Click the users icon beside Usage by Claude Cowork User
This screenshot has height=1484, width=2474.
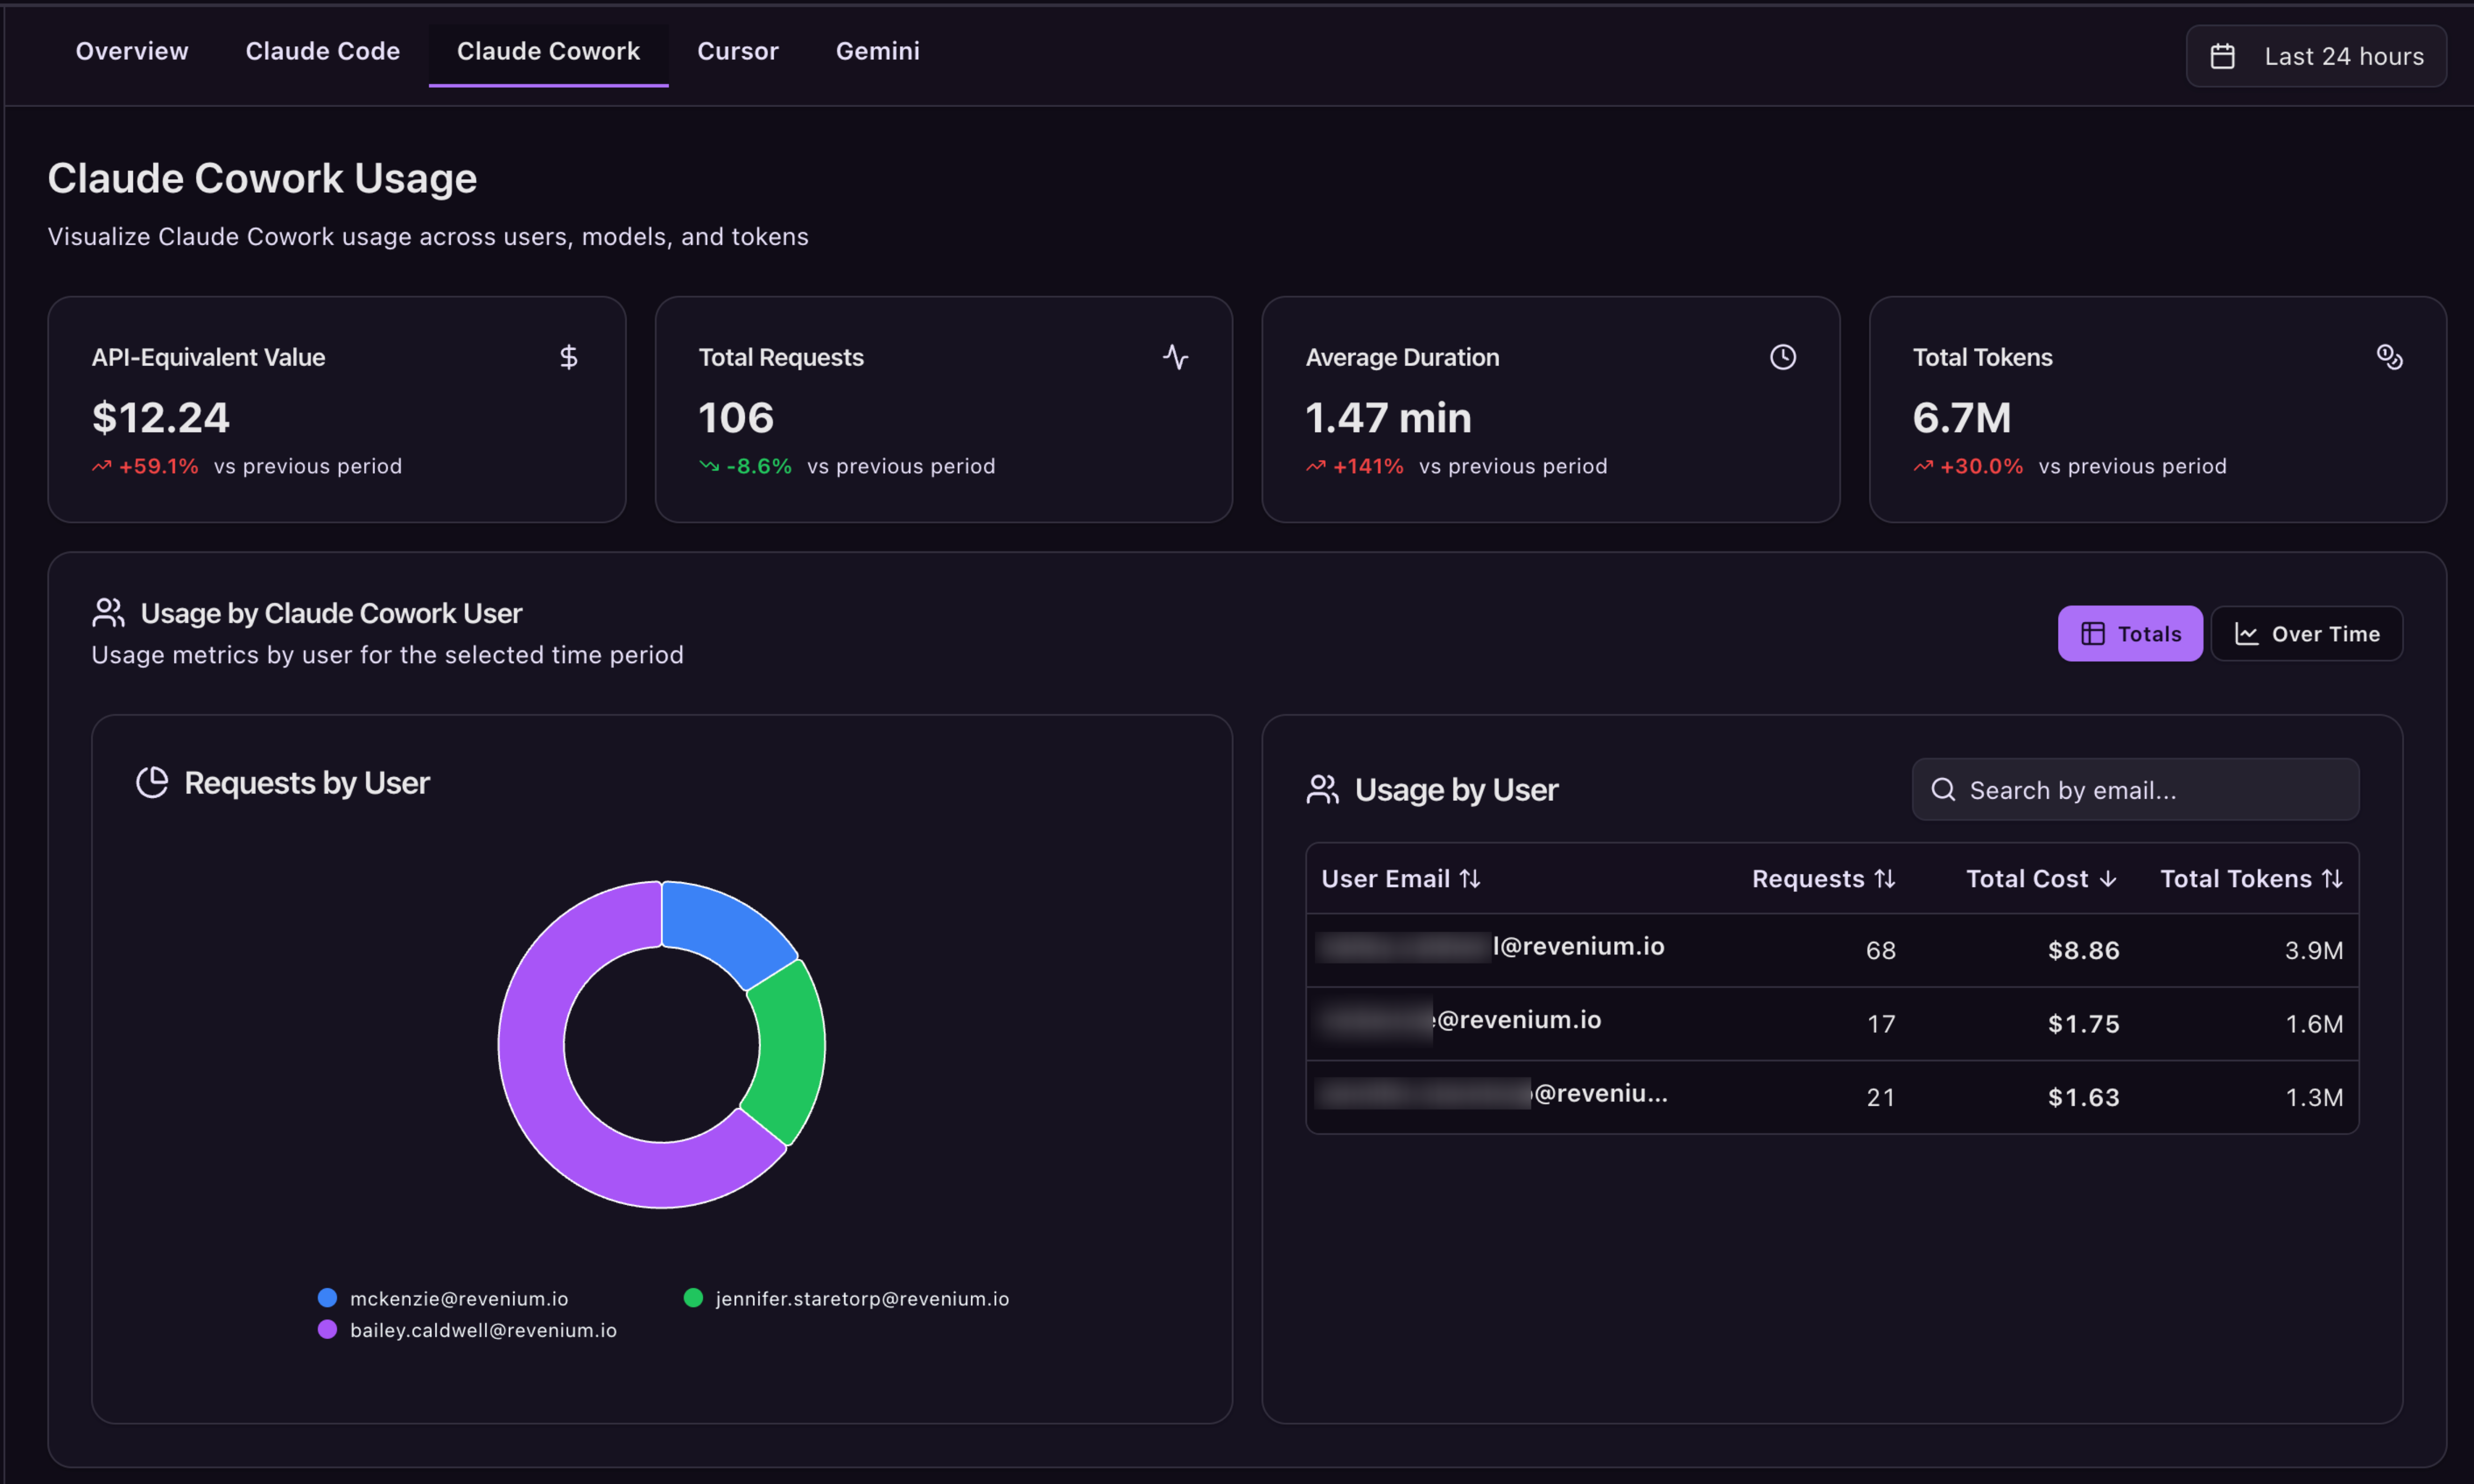pos(108,613)
